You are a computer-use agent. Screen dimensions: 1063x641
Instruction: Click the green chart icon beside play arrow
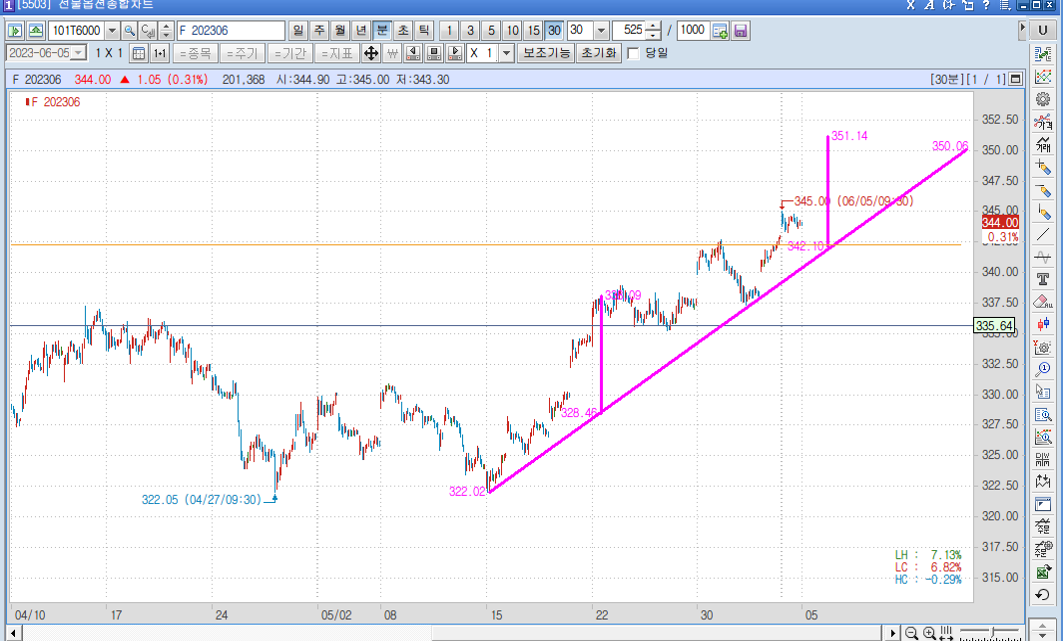click(35, 30)
